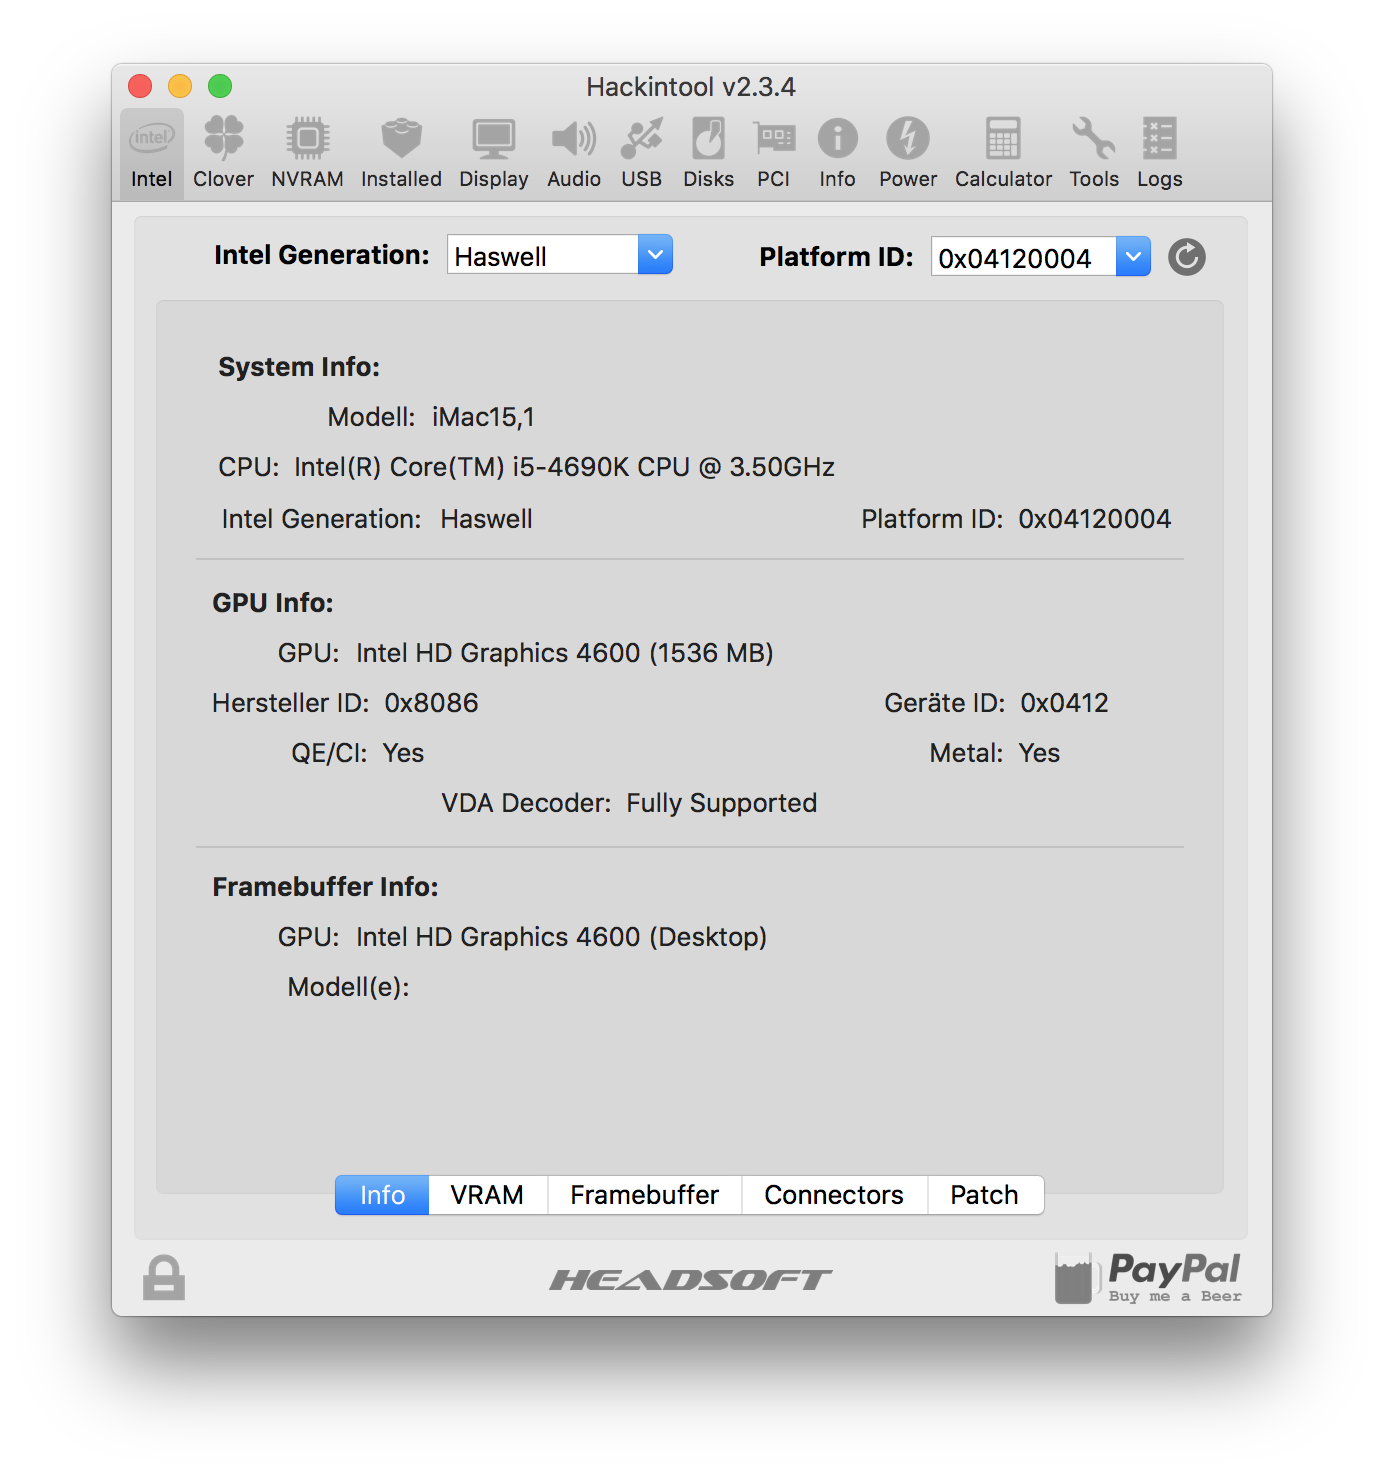The height and width of the screenshot is (1476, 1384).
Task: Show the Installed kexts section
Action: pyautogui.click(x=401, y=153)
